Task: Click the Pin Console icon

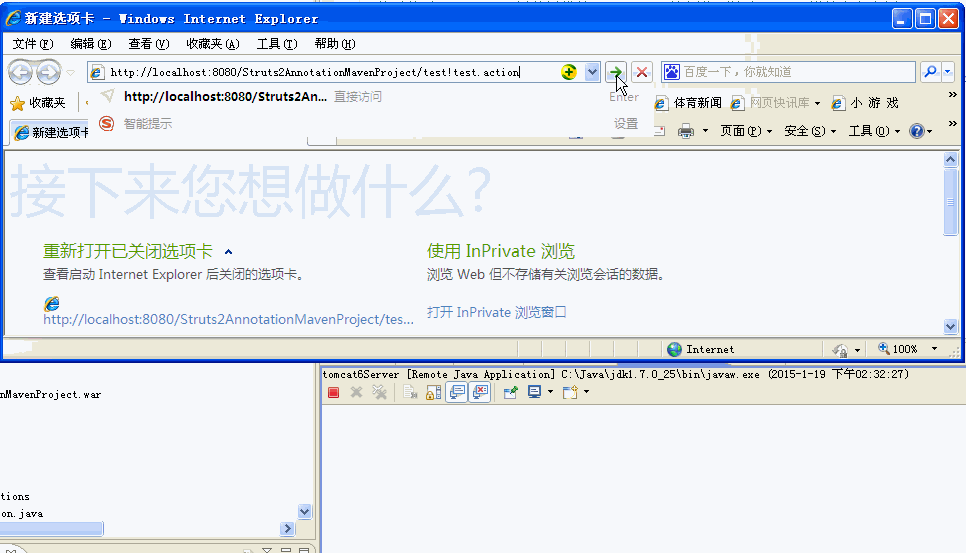Action: 510,392
